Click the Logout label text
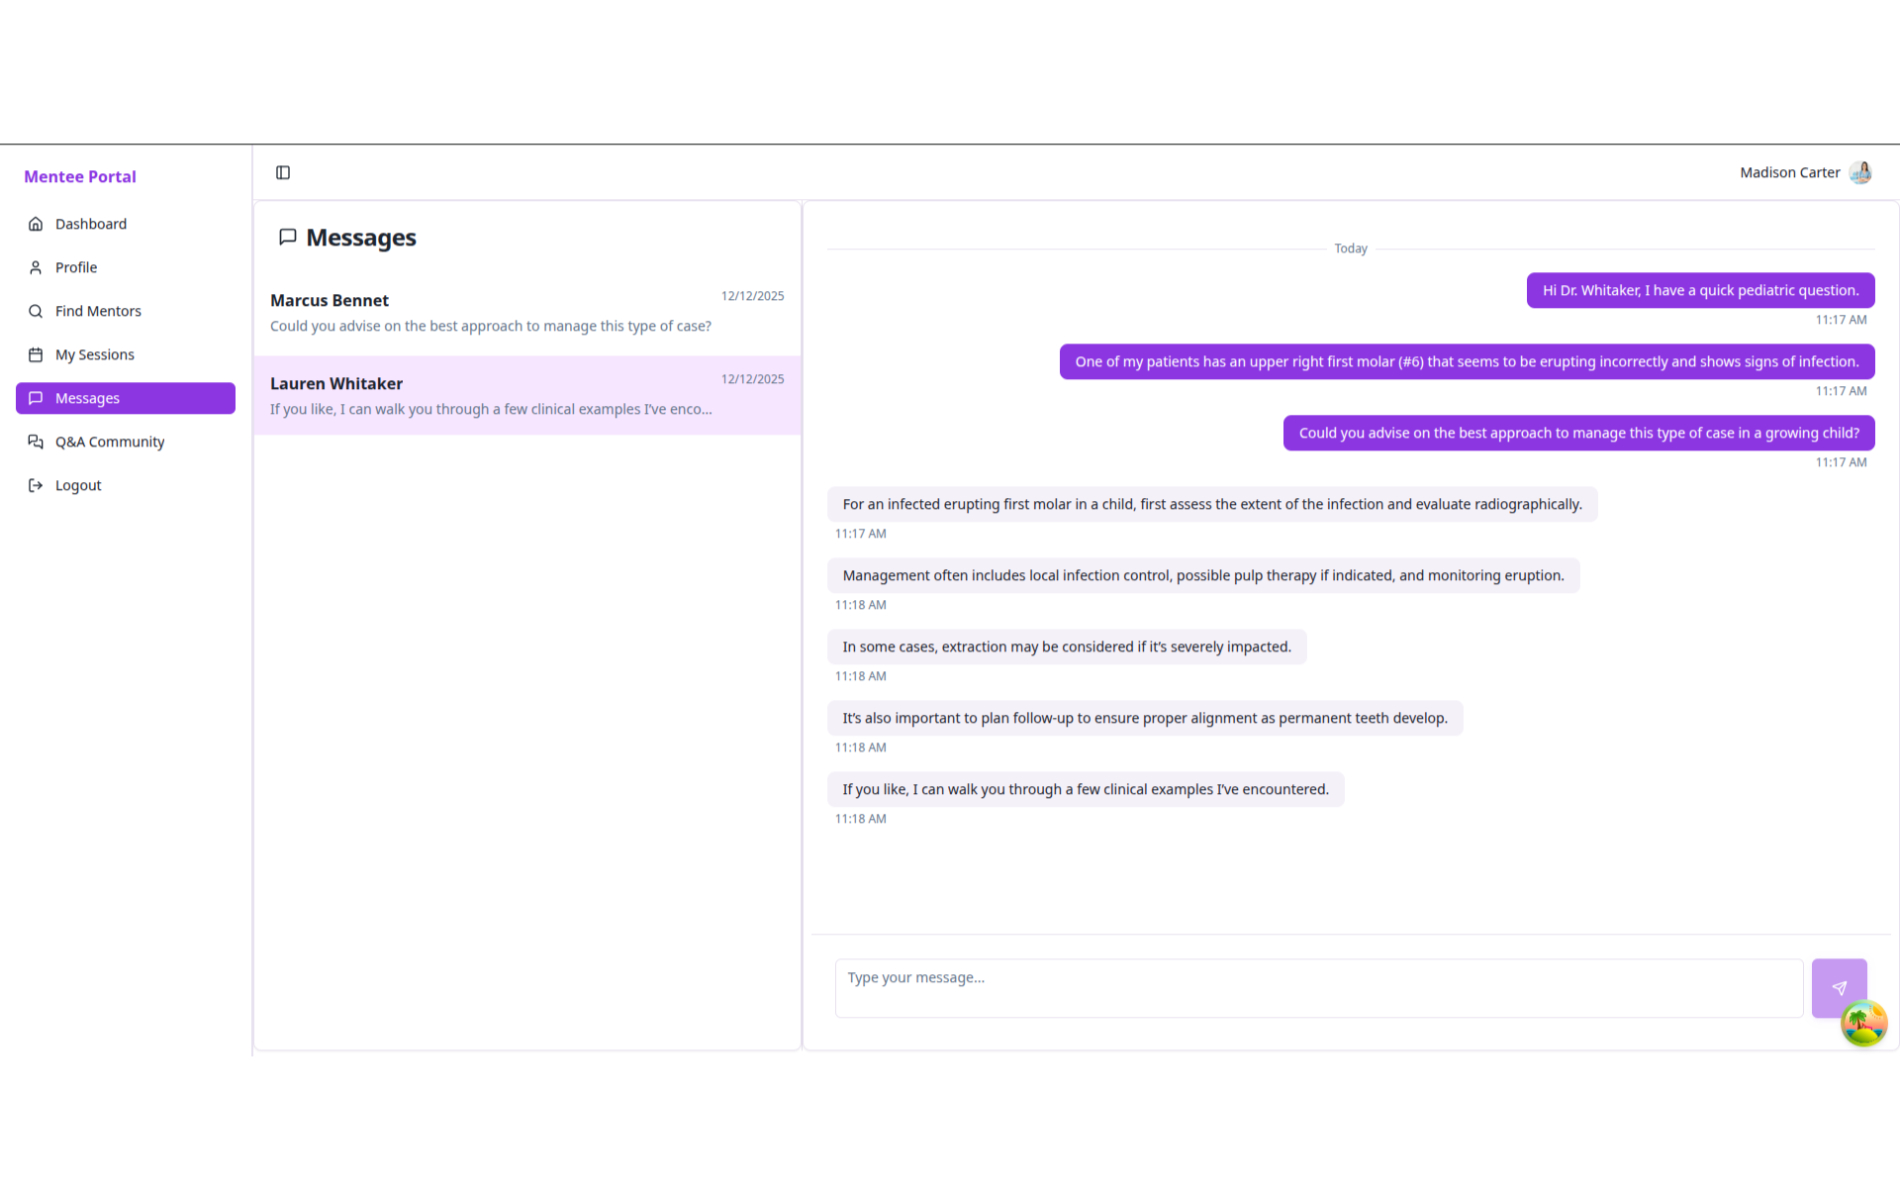This screenshot has width=1900, height=1200. [x=78, y=485]
